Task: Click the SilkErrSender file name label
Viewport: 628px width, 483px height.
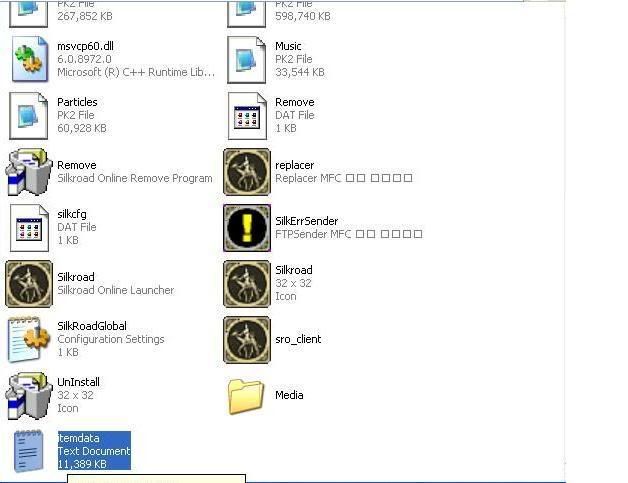Action: coord(306,221)
